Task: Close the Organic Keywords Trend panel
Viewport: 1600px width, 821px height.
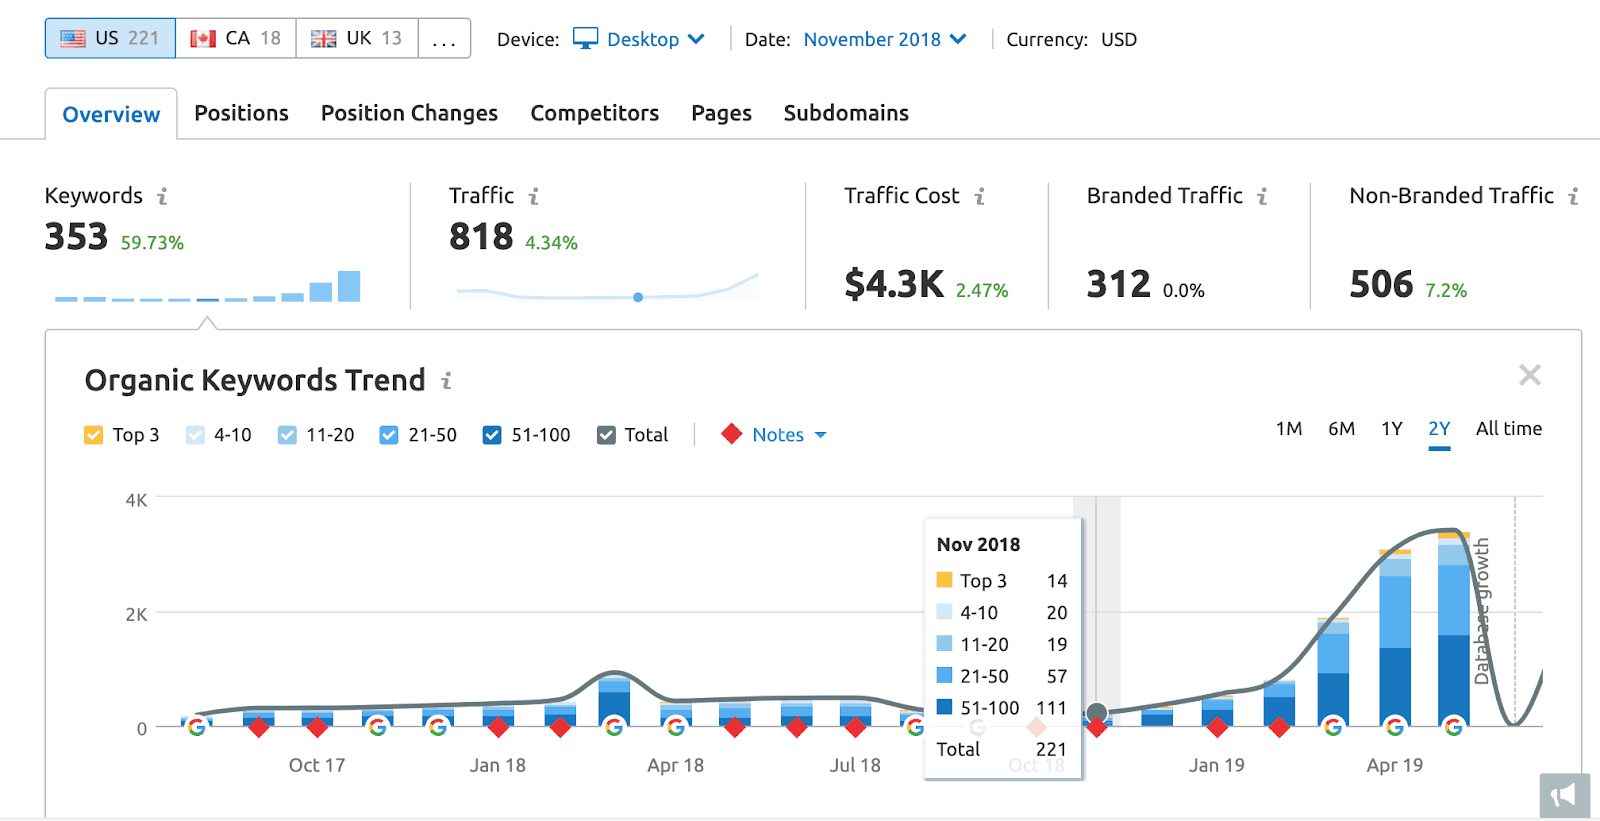Action: pos(1530,375)
